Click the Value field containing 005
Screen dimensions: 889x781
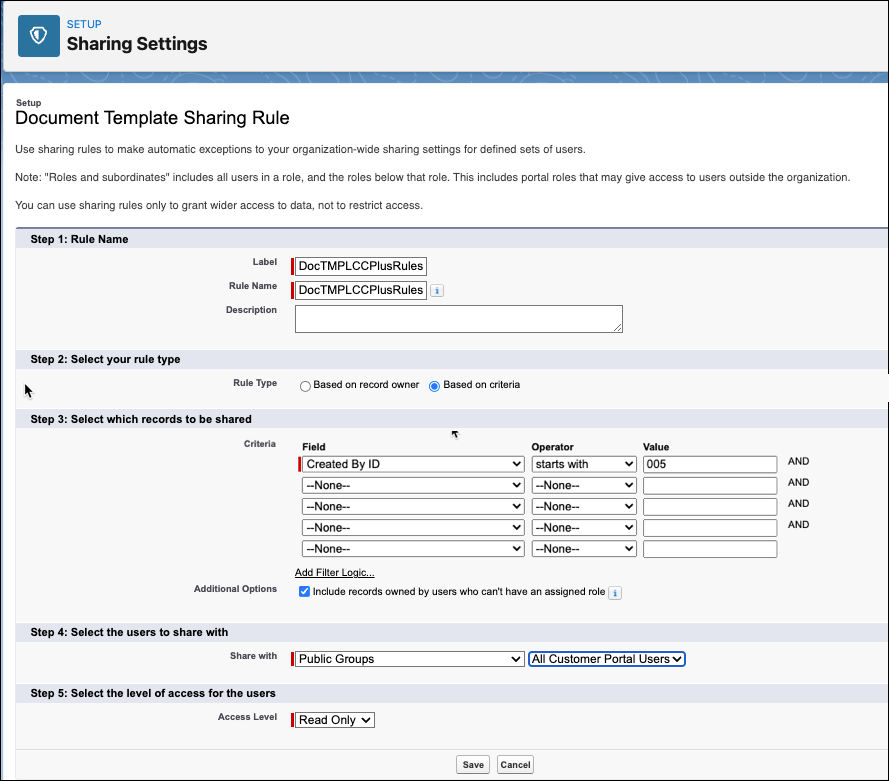(710, 464)
